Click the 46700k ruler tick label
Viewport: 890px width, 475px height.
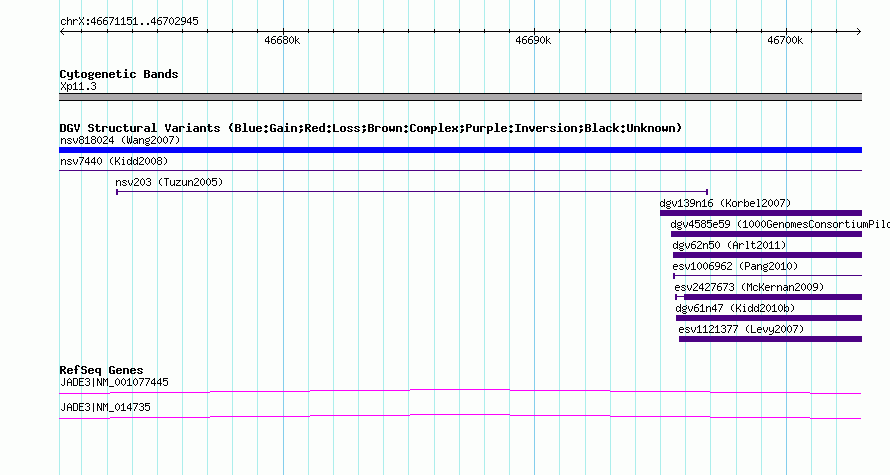click(785, 40)
